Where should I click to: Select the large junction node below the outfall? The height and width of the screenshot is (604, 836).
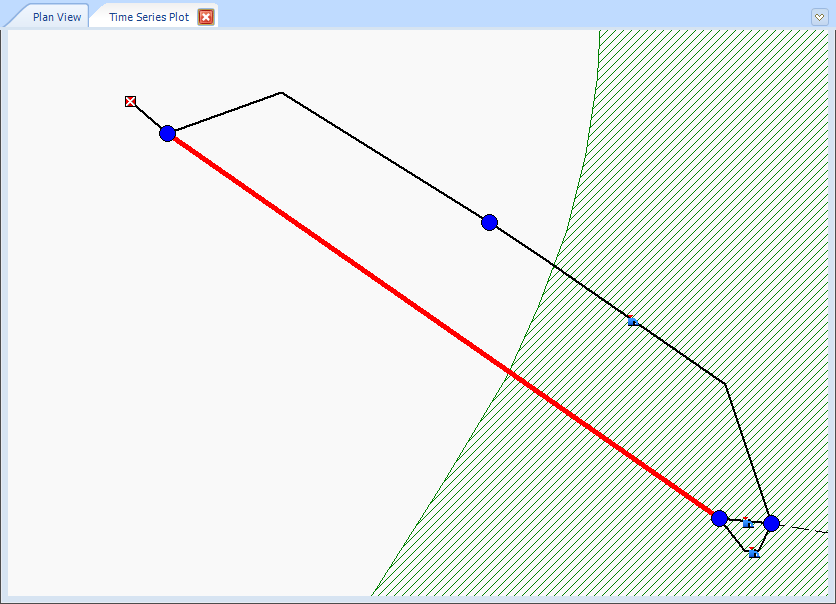coord(167,132)
